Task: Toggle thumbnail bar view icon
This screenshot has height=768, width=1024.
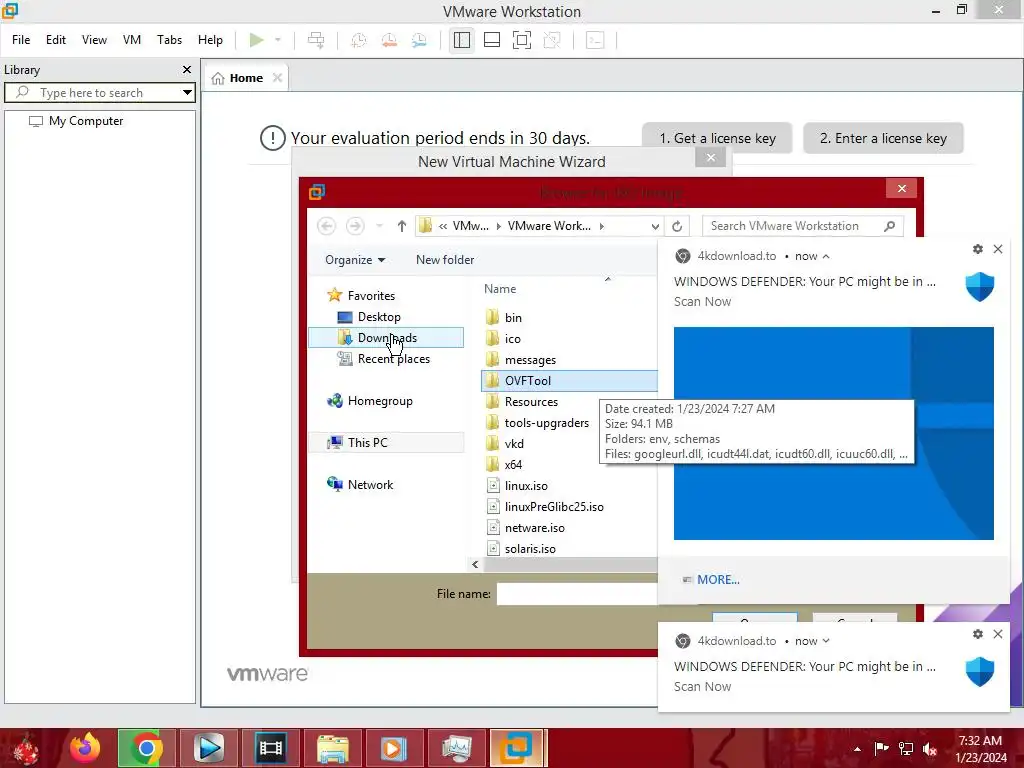Action: click(x=492, y=40)
